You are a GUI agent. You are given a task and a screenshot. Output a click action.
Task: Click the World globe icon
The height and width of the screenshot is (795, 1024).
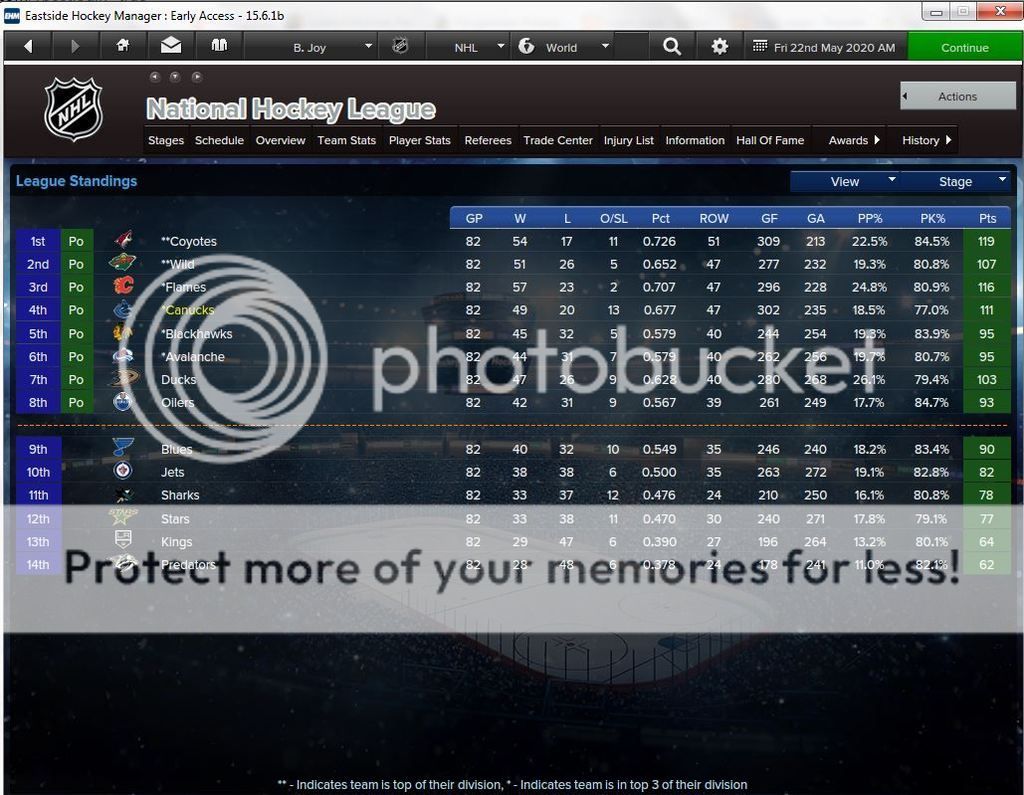click(x=526, y=46)
